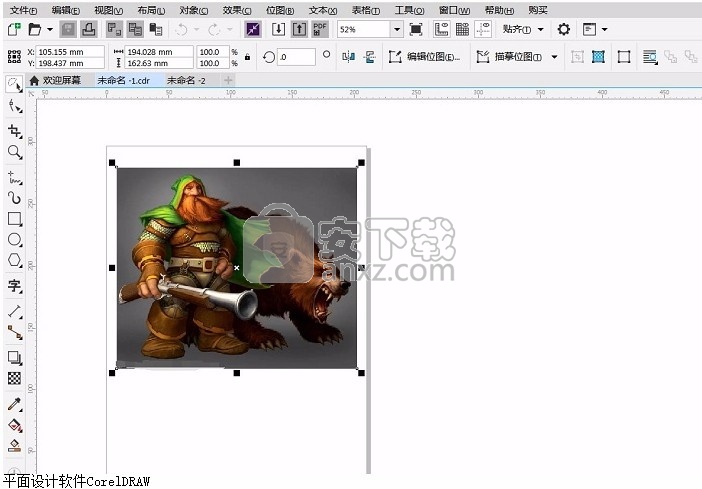Image resolution: width=702 pixels, height=489 pixels.
Task: Open the zoom level 52% dropdown
Action: pyautogui.click(x=397, y=30)
